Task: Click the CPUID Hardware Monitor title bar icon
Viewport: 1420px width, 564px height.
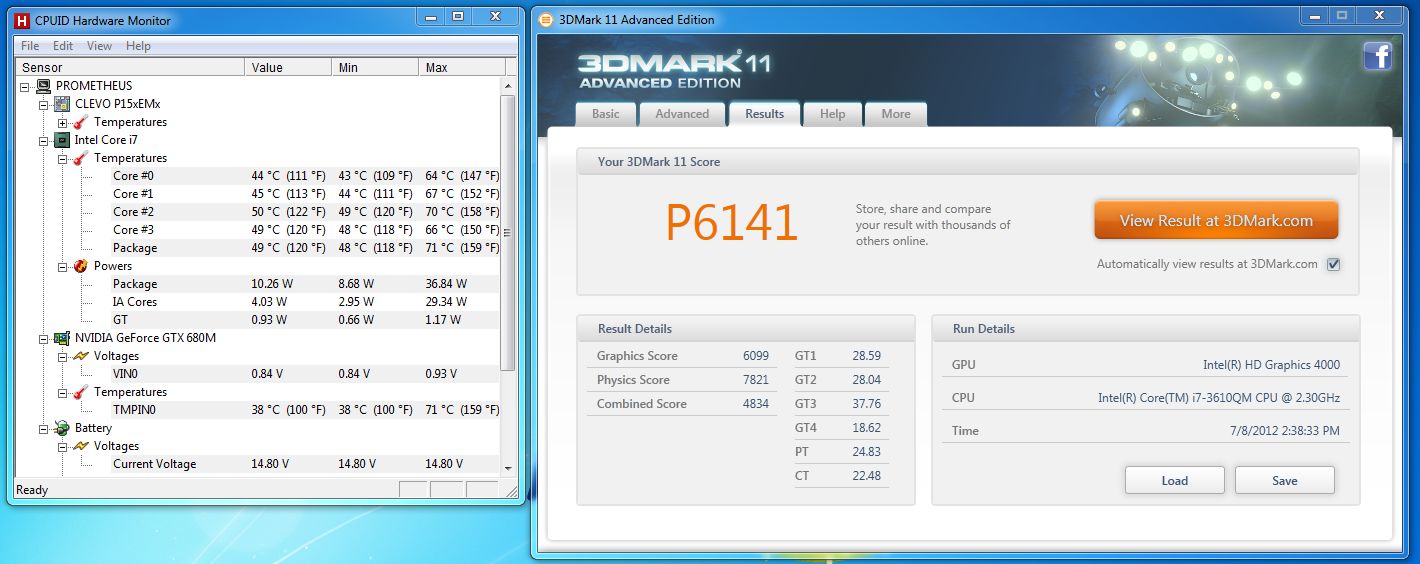Action: [x=22, y=20]
